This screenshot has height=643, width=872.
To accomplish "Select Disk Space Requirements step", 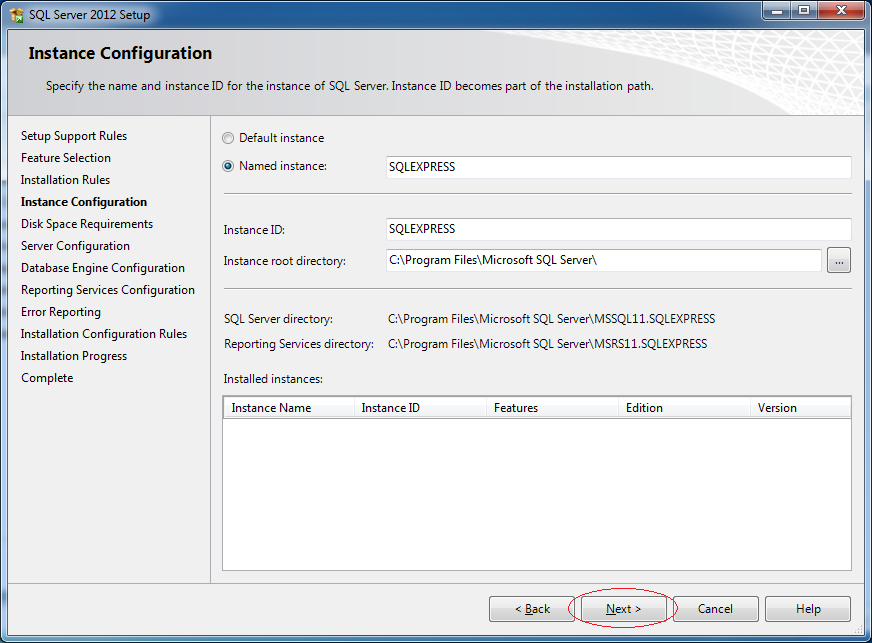I will click(87, 224).
